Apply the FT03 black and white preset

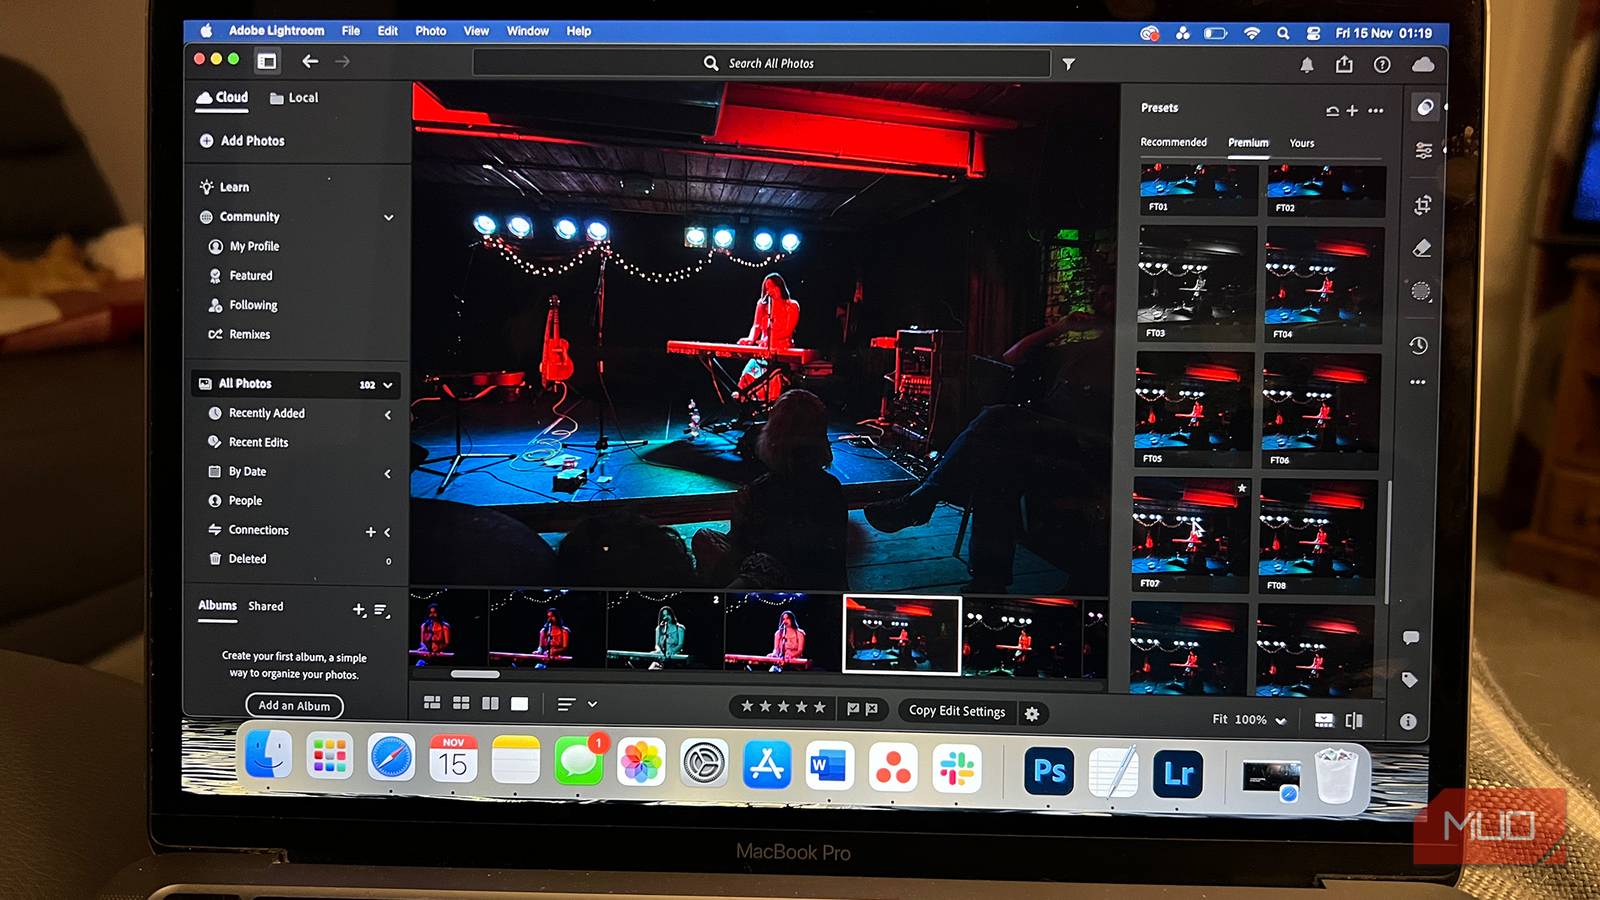[1196, 283]
